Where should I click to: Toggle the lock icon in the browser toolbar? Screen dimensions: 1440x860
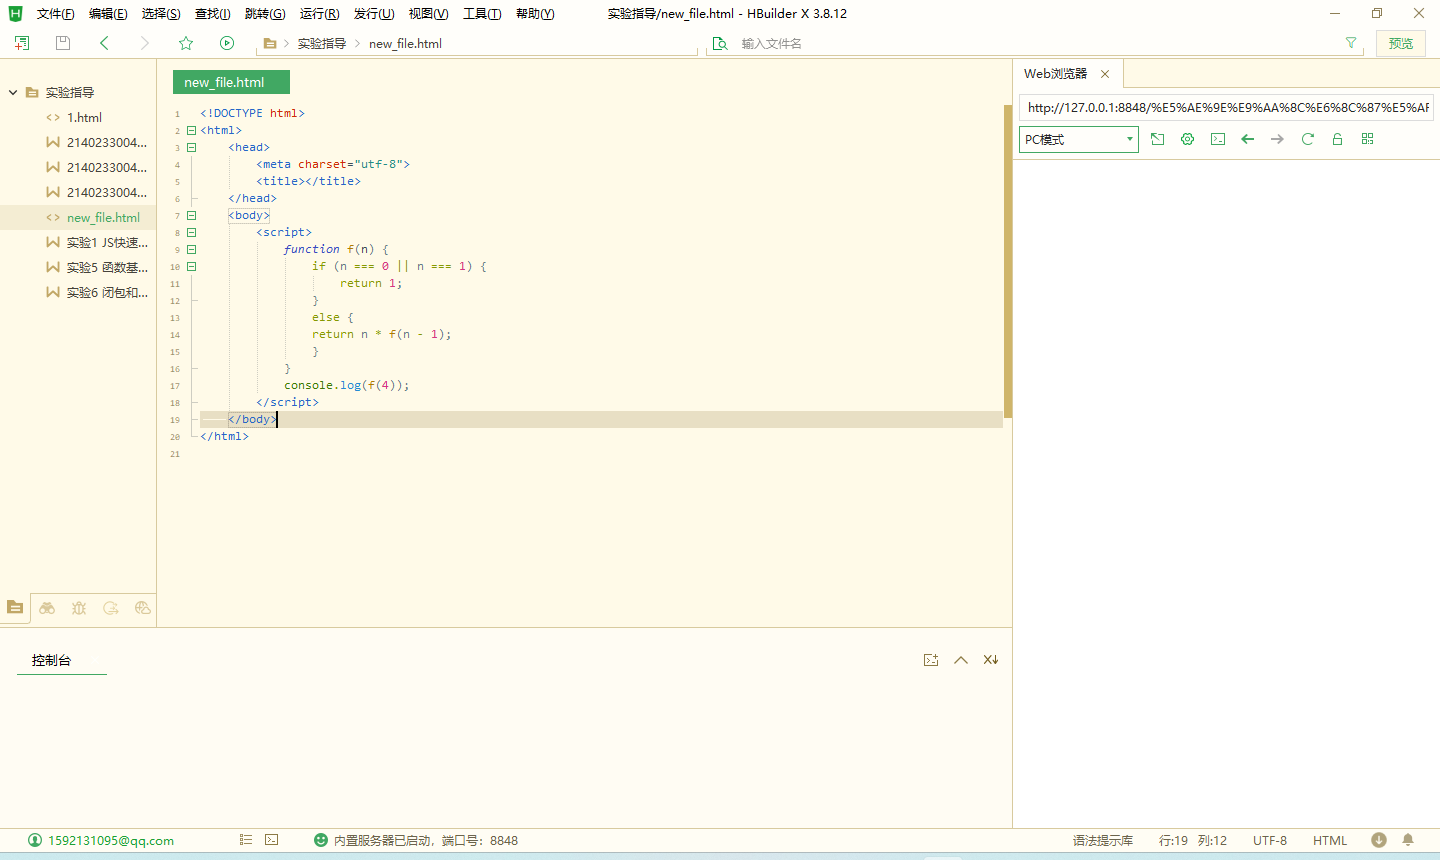pos(1338,139)
